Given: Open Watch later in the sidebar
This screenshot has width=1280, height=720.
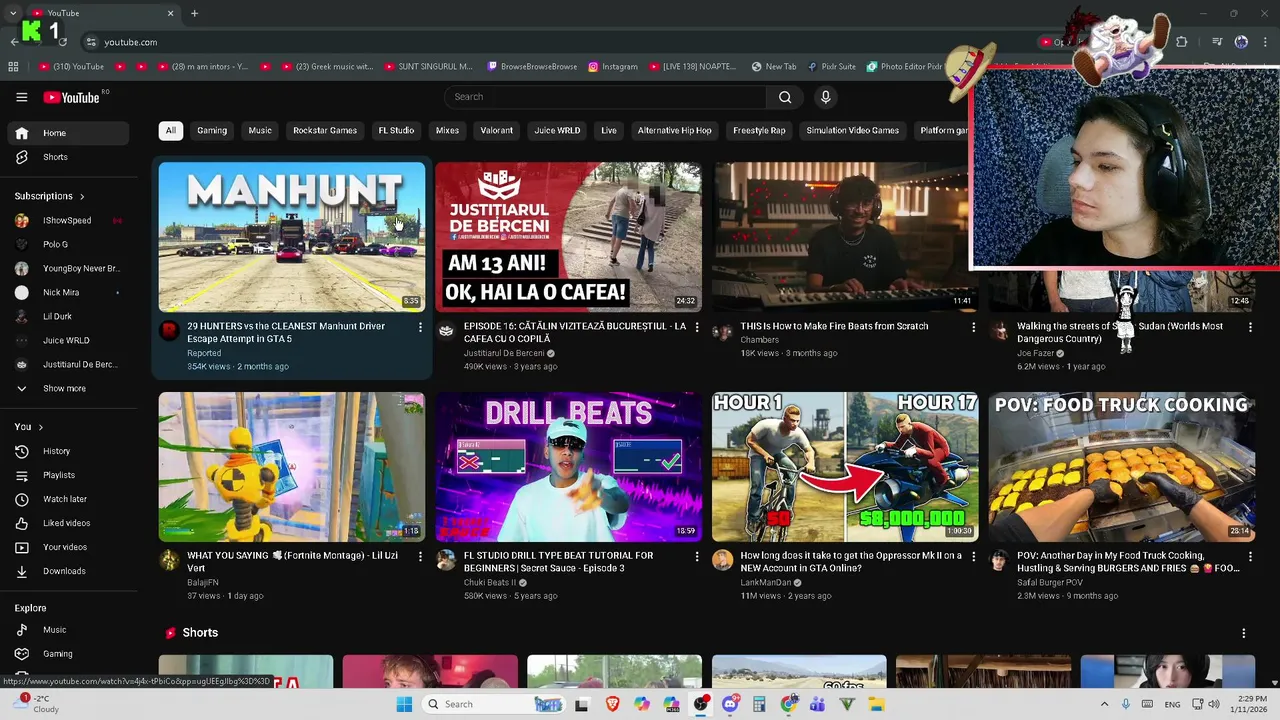Looking at the screenshot, I should coord(66,499).
